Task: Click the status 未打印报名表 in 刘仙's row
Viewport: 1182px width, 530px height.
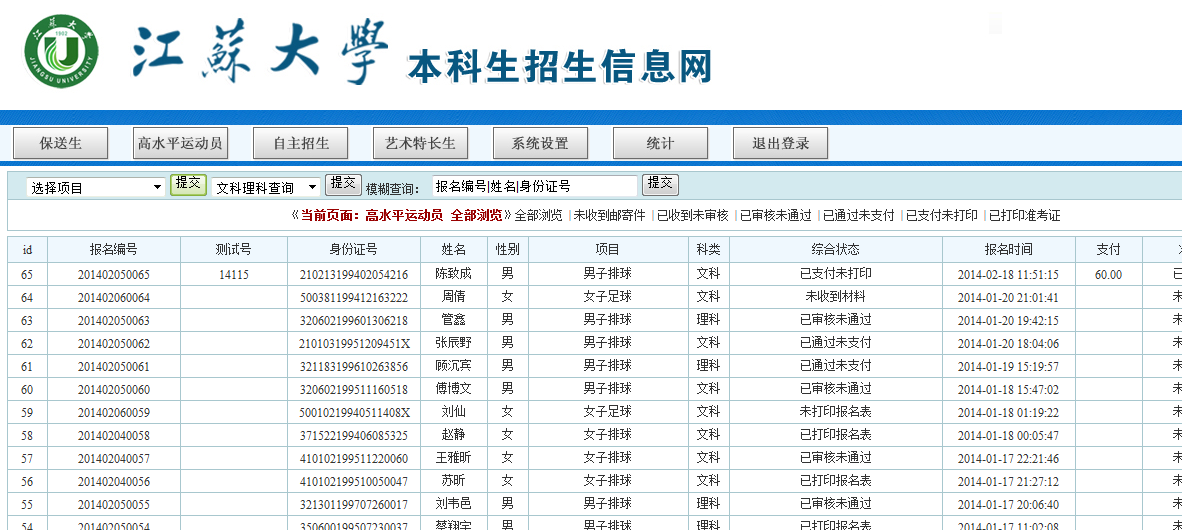Action: pos(835,412)
